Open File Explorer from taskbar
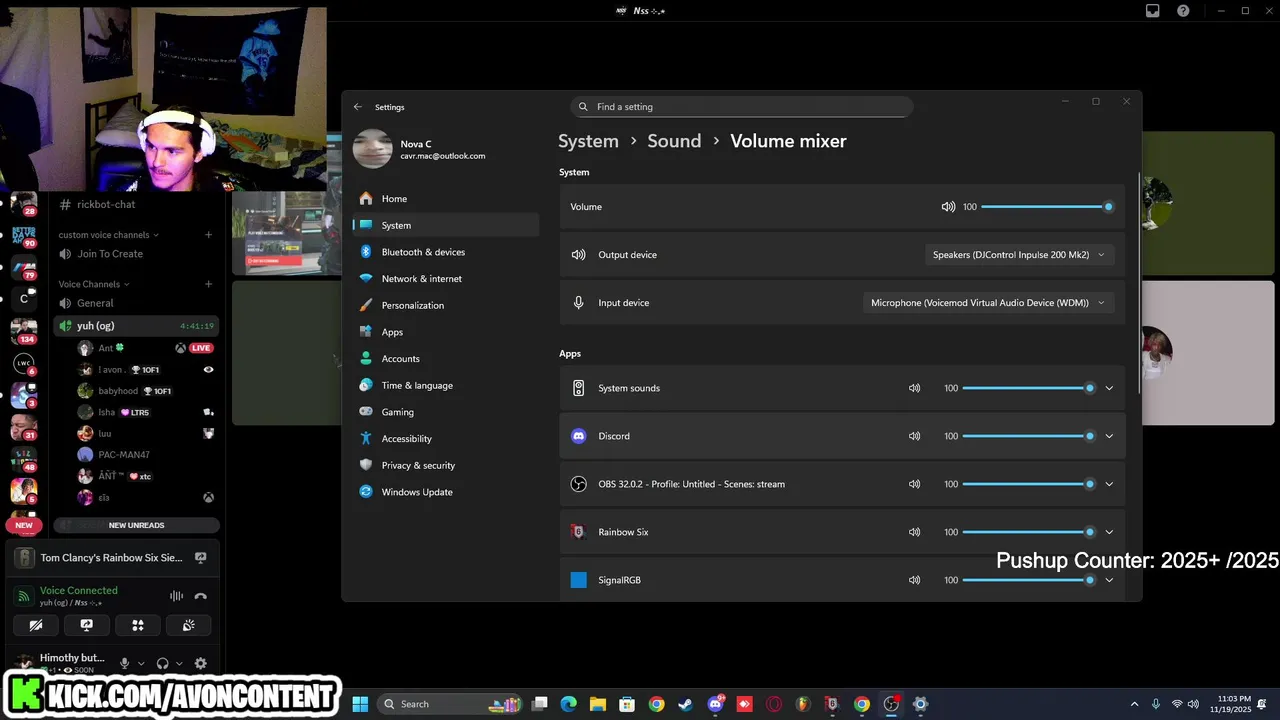Viewport: 1280px width, 720px height. 597,704
